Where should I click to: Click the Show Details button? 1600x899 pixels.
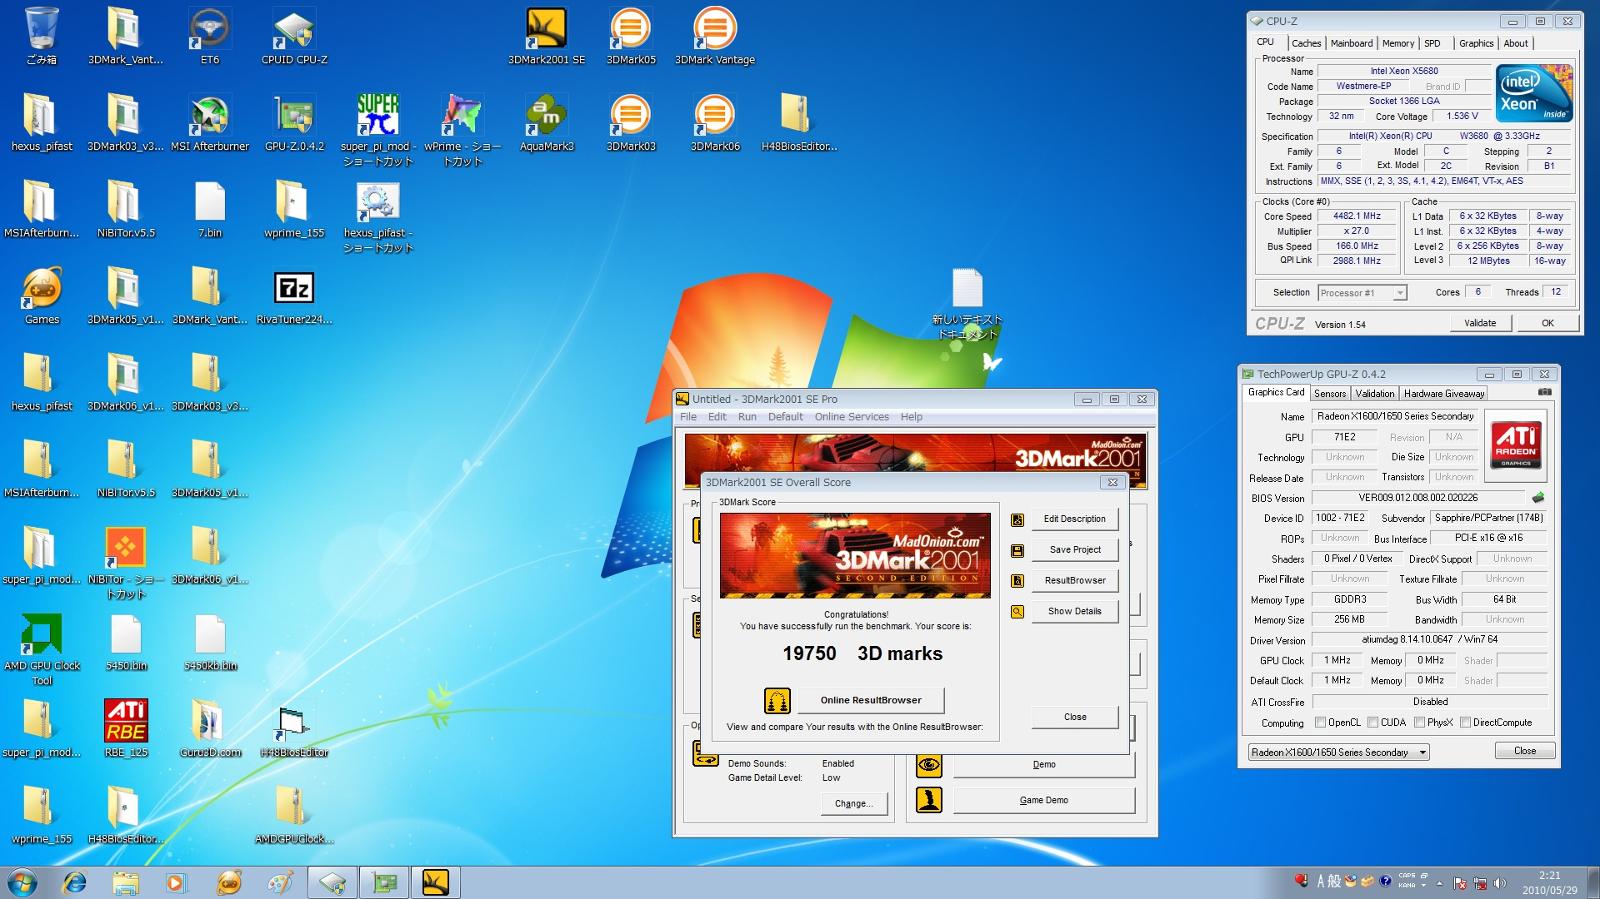tap(1075, 611)
